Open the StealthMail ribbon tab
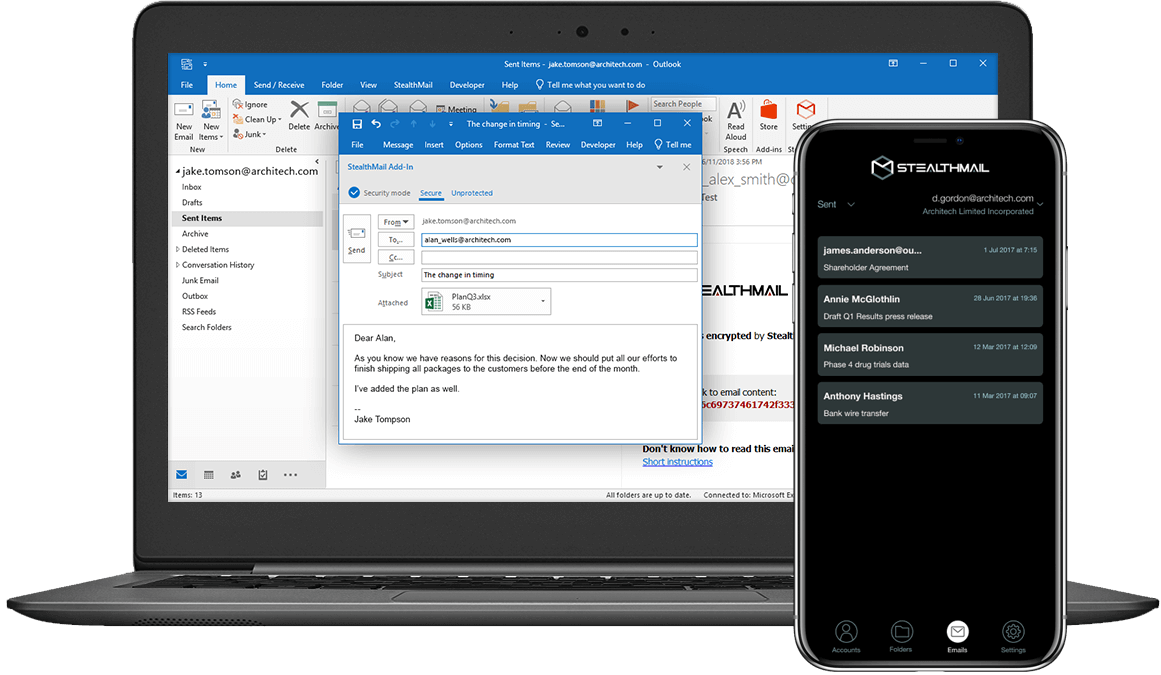1161x675 pixels. 412,85
